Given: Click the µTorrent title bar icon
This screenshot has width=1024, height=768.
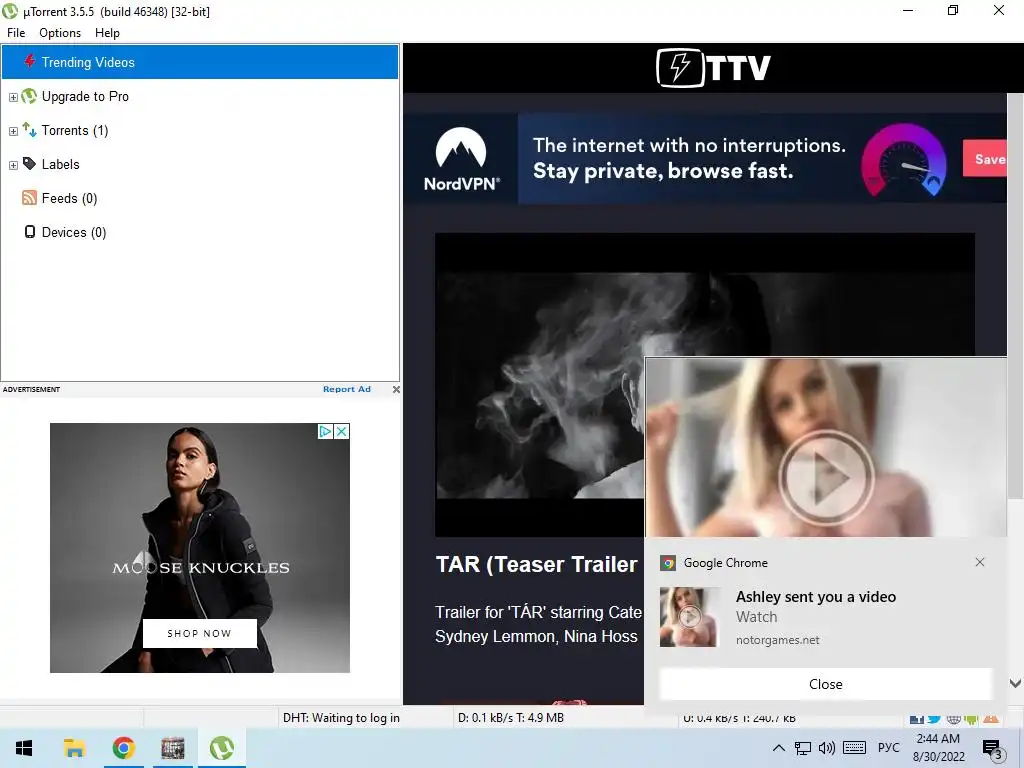Looking at the screenshot, I should point(10,11).
